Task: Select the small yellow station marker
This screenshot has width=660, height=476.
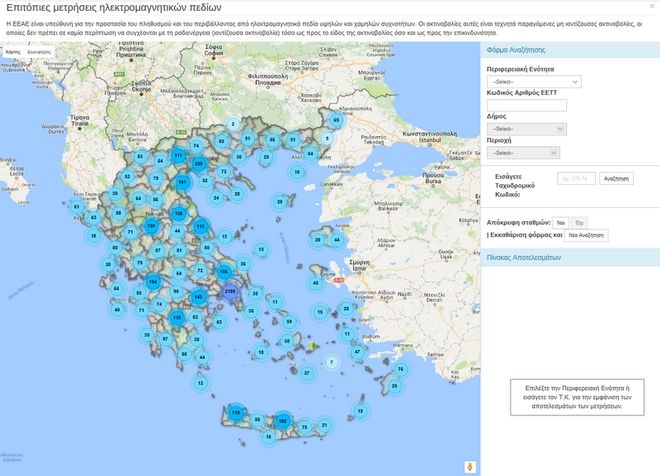Action: tap(314, 346)
